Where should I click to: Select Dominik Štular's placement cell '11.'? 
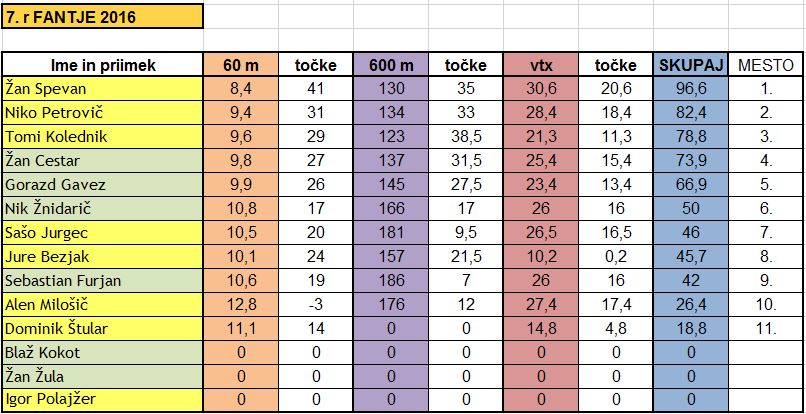click(x=766, y=328)
